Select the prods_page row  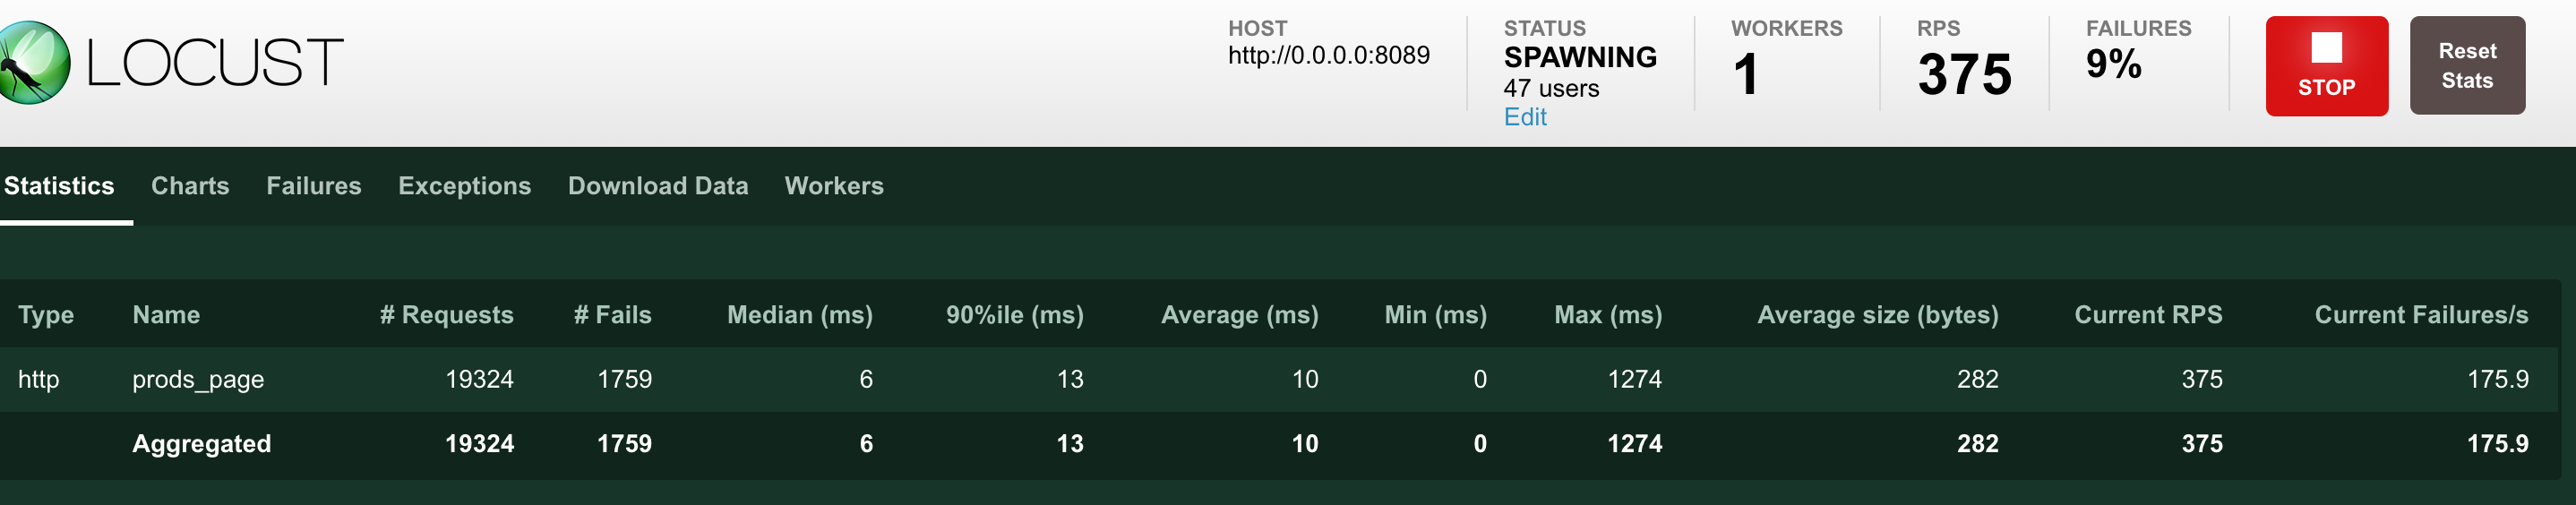tap(1280, 379)
